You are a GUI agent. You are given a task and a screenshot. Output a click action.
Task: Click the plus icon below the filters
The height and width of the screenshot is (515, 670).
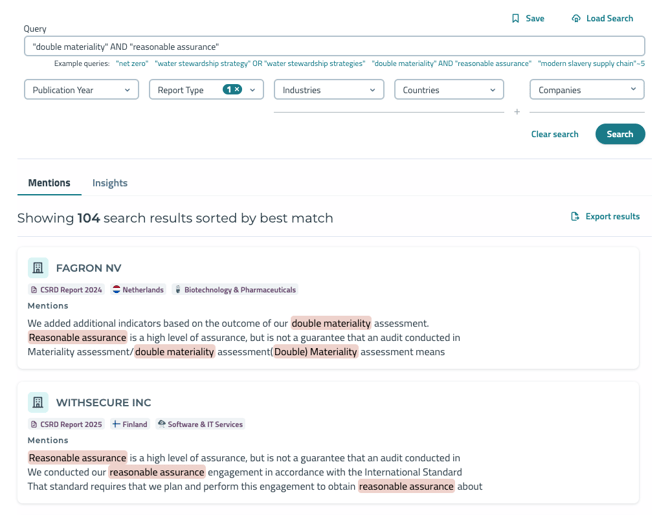click(517, 112)
